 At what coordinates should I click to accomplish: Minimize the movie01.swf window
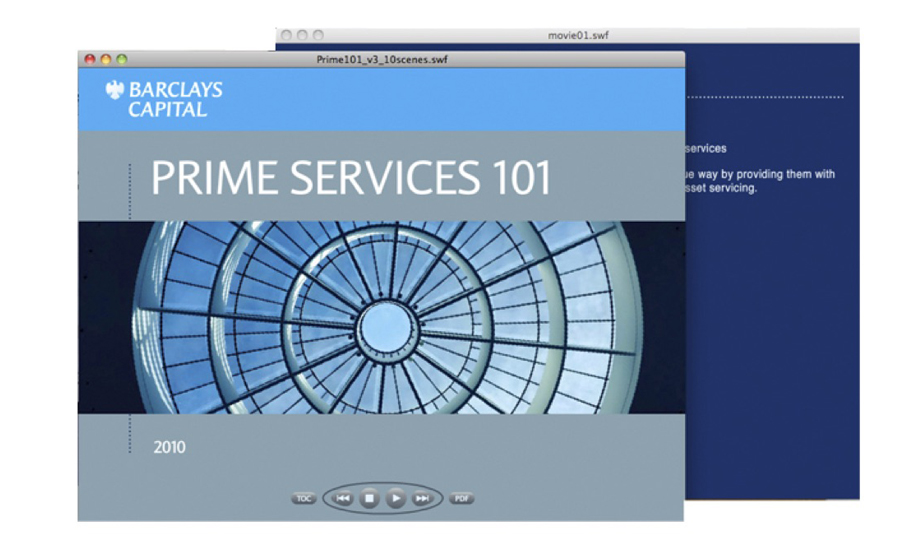click(x=303, y=35)
